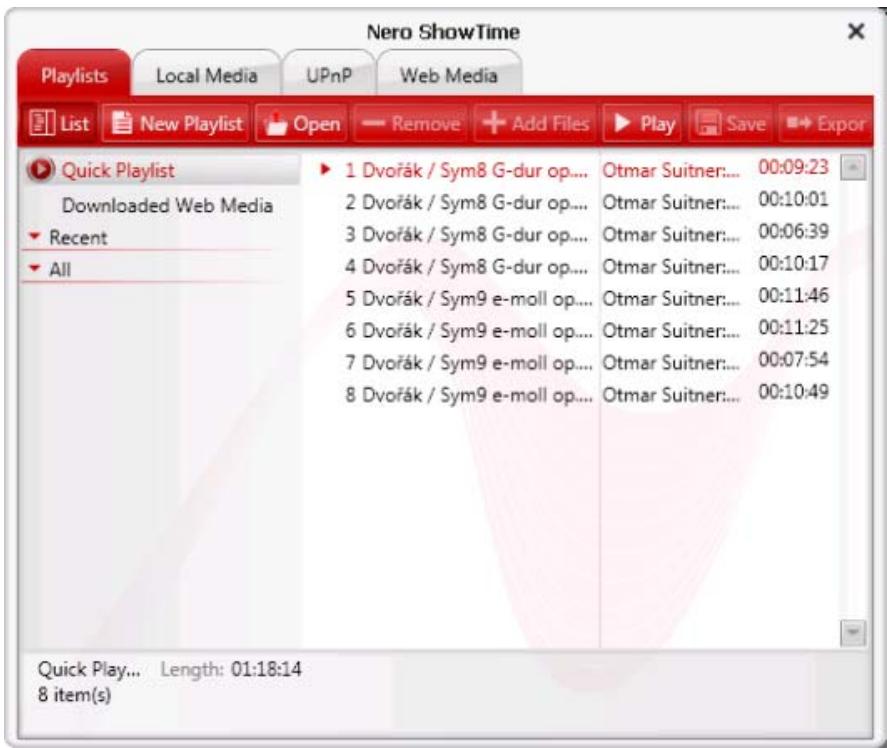Click the now-playing arrow on track 1
The width and height of the screenshot is (887, 748).
pos(325,169)
